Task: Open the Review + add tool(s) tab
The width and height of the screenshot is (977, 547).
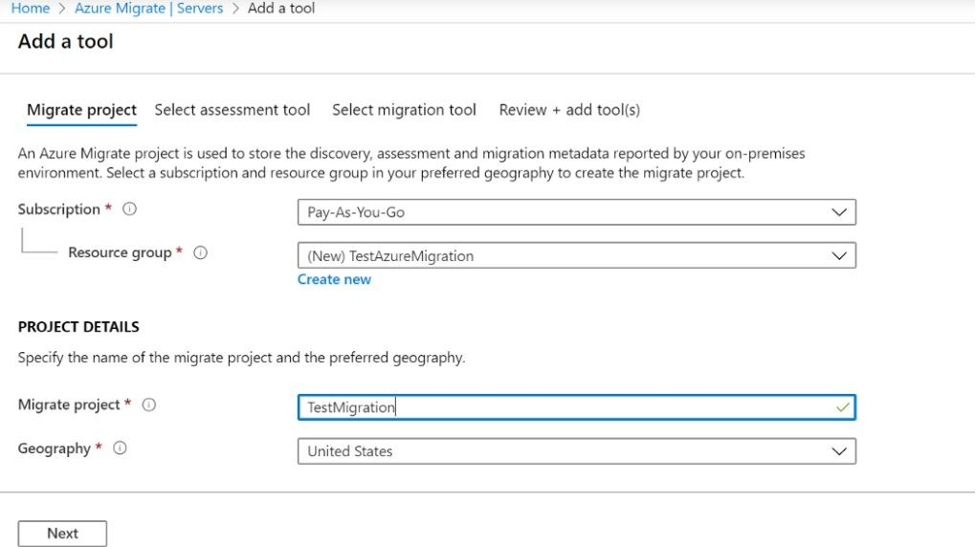Action: point(570,110)
